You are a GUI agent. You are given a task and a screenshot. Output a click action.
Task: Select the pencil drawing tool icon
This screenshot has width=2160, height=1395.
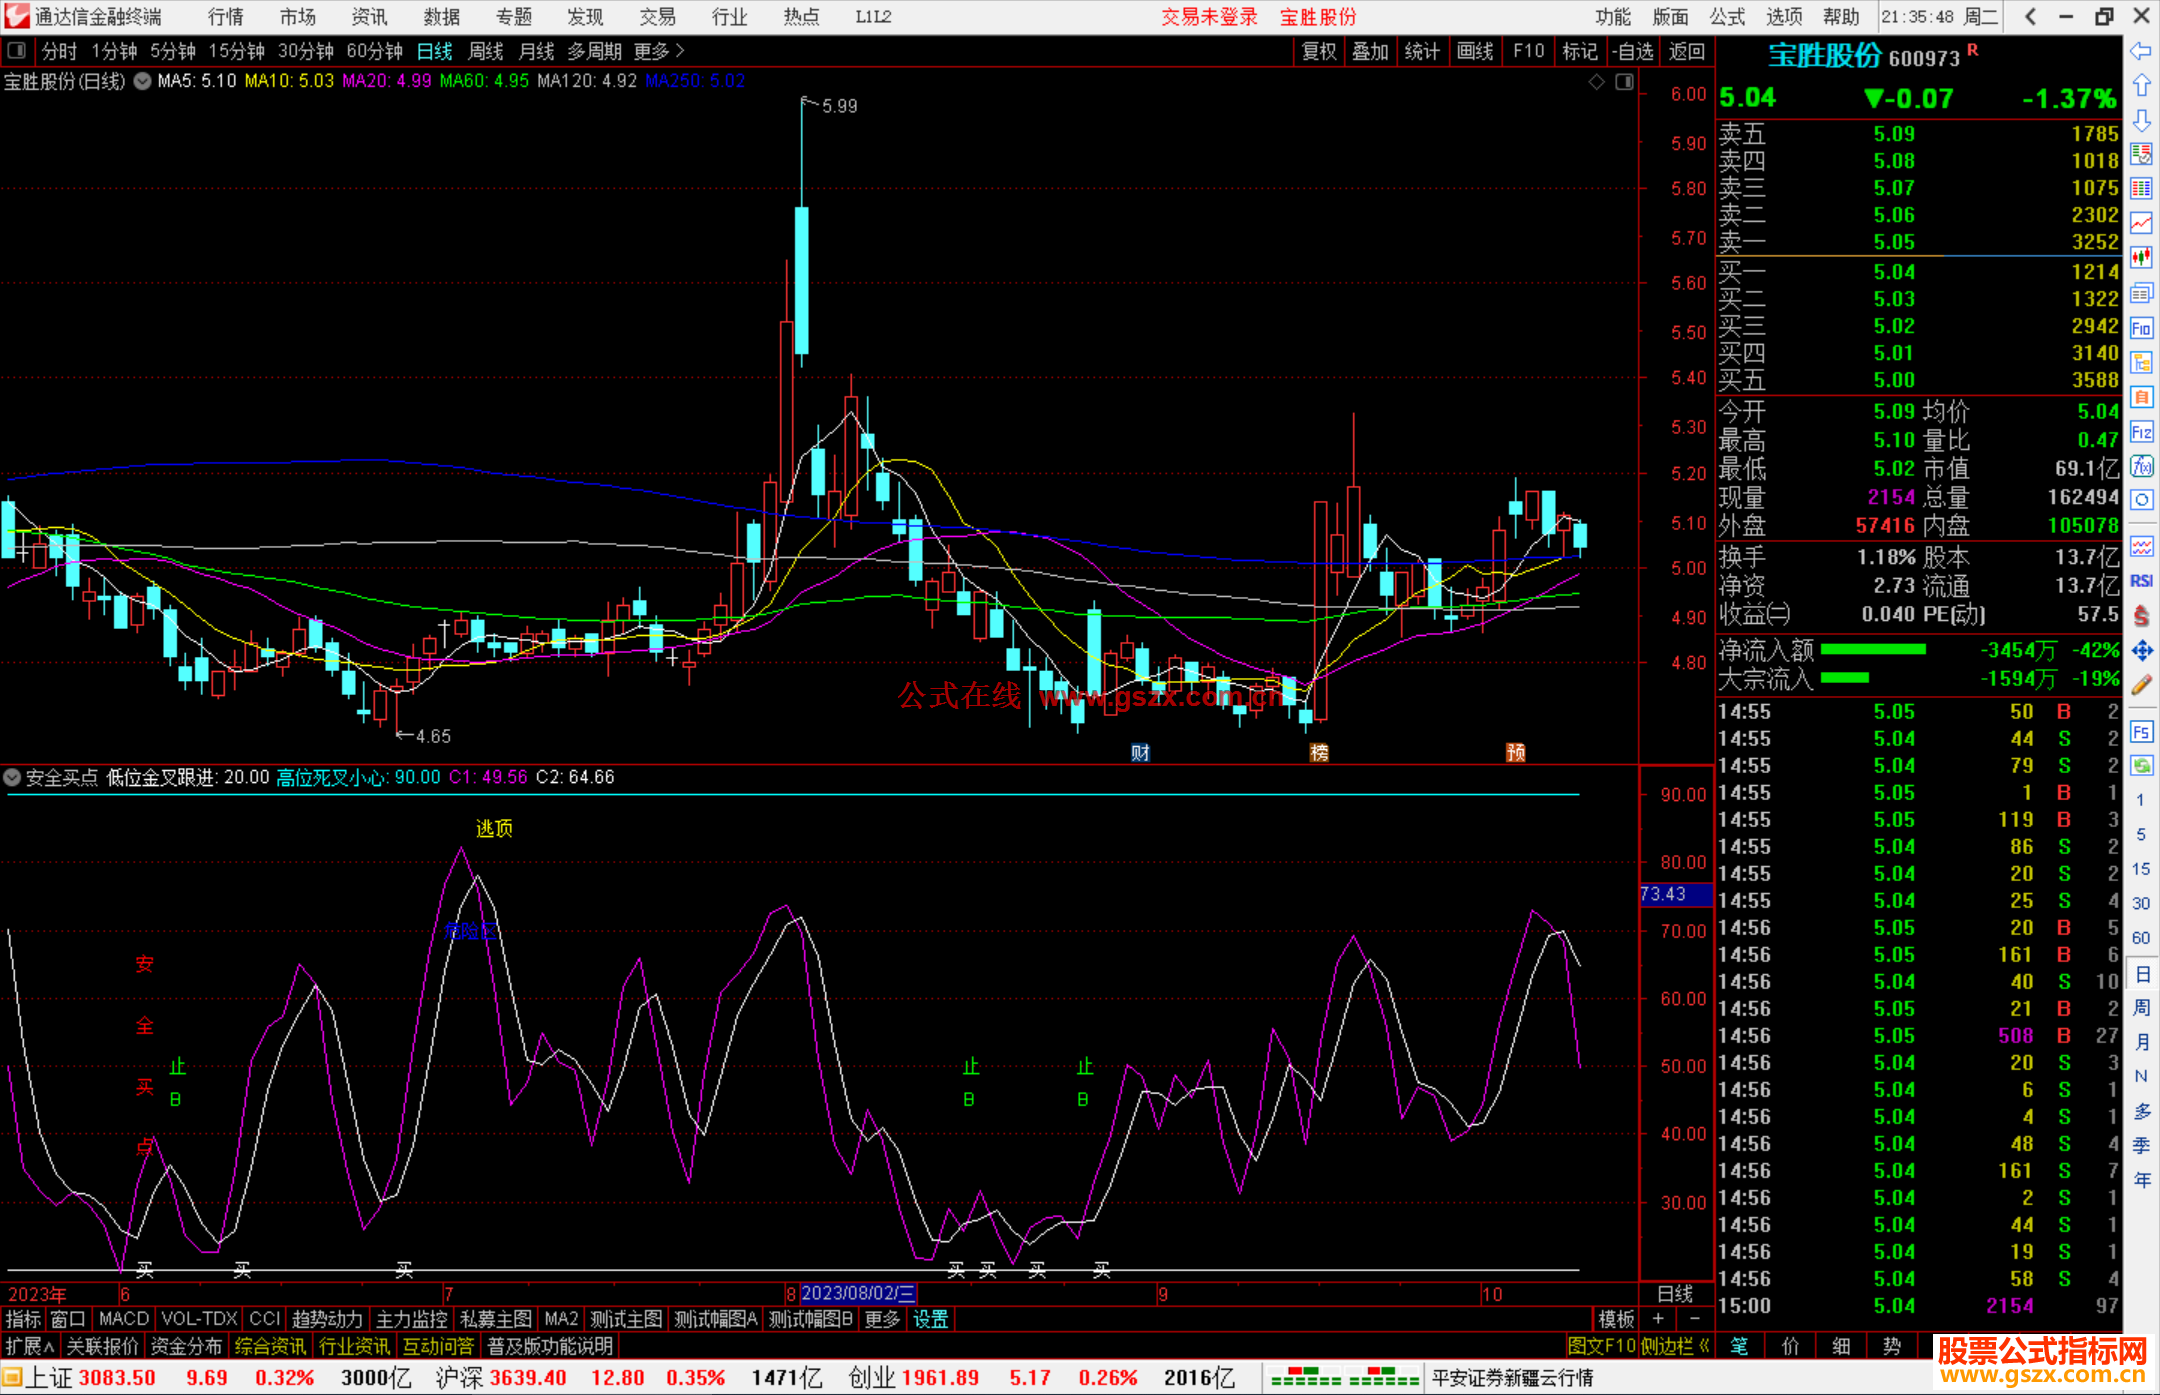click(2141, 686)
